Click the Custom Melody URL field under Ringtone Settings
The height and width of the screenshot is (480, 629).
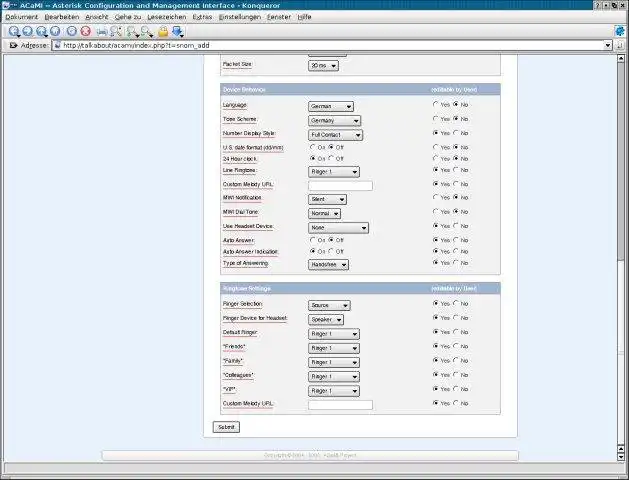[x=340, y=405]
